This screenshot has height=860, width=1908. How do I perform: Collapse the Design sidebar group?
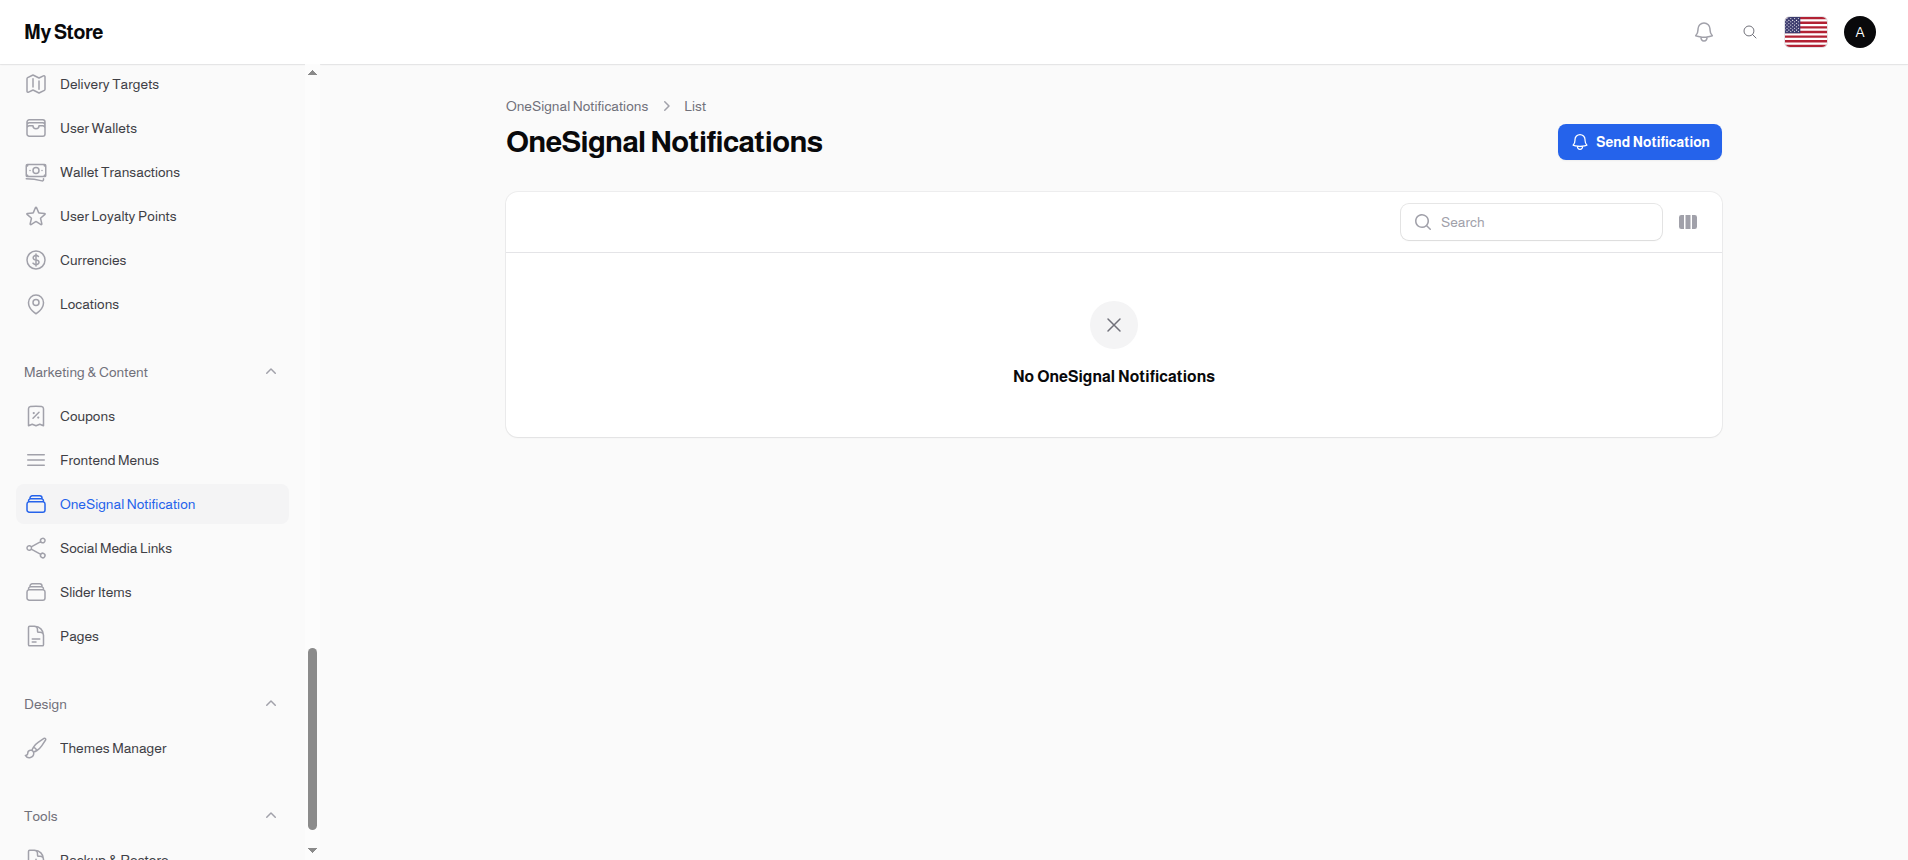[x=271, y=704]
